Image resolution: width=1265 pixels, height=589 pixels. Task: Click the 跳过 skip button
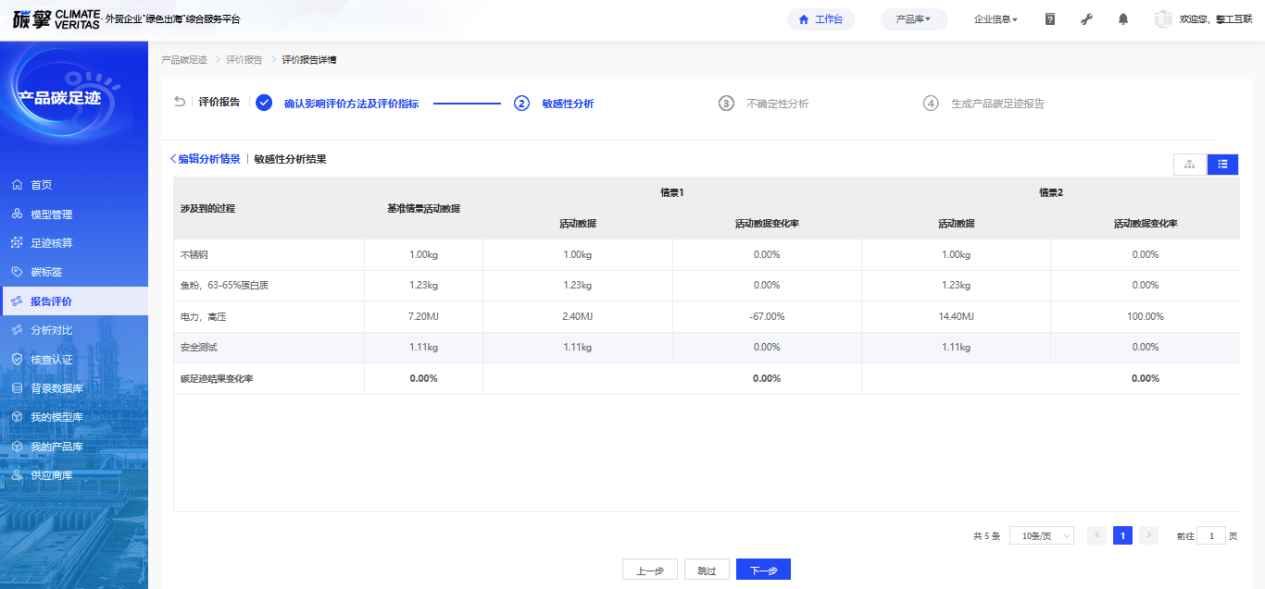[x=707, y=570]
